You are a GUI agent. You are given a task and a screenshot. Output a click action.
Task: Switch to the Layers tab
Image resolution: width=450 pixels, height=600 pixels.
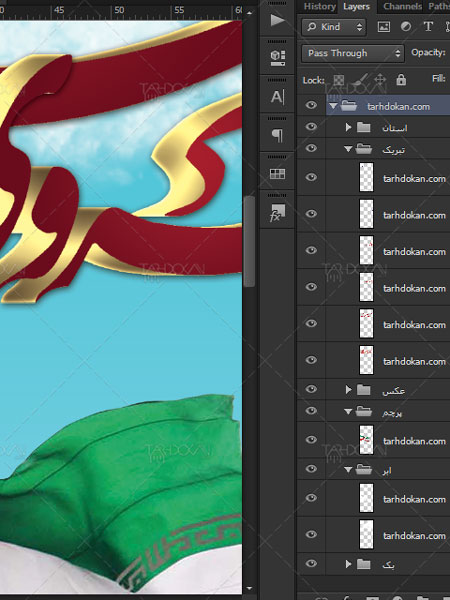(x=356, y=6)
